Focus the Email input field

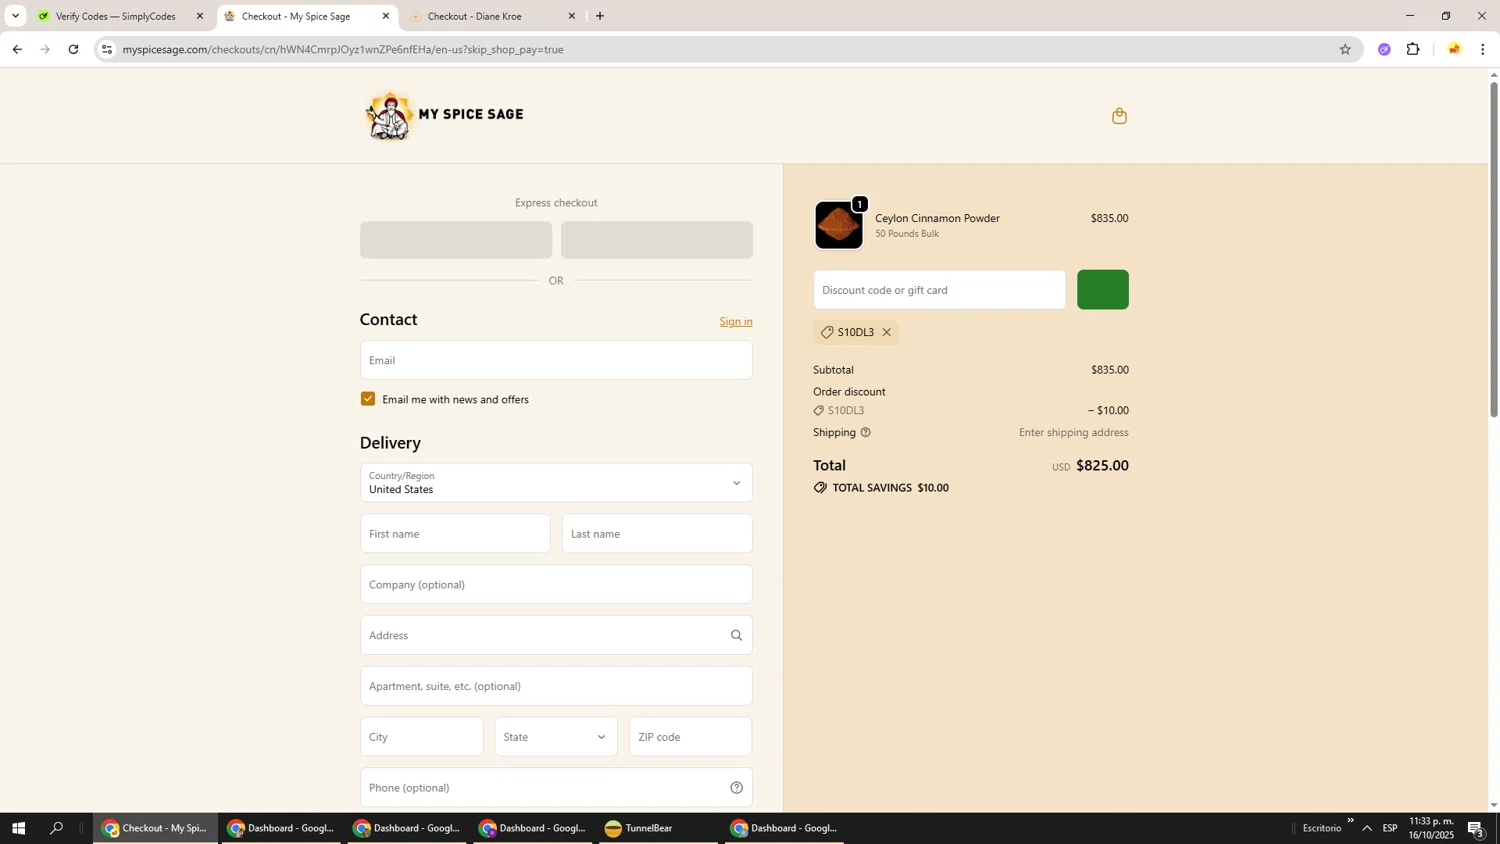coord(556,360)
